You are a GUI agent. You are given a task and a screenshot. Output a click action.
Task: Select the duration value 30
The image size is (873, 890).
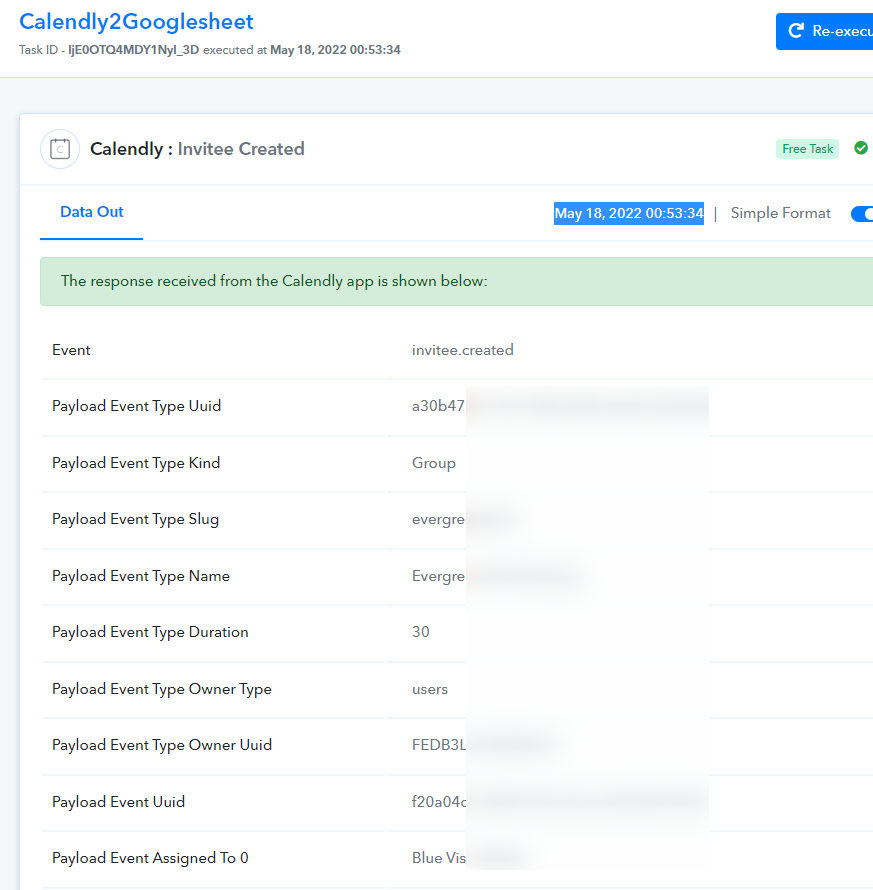tap(421, 632)
